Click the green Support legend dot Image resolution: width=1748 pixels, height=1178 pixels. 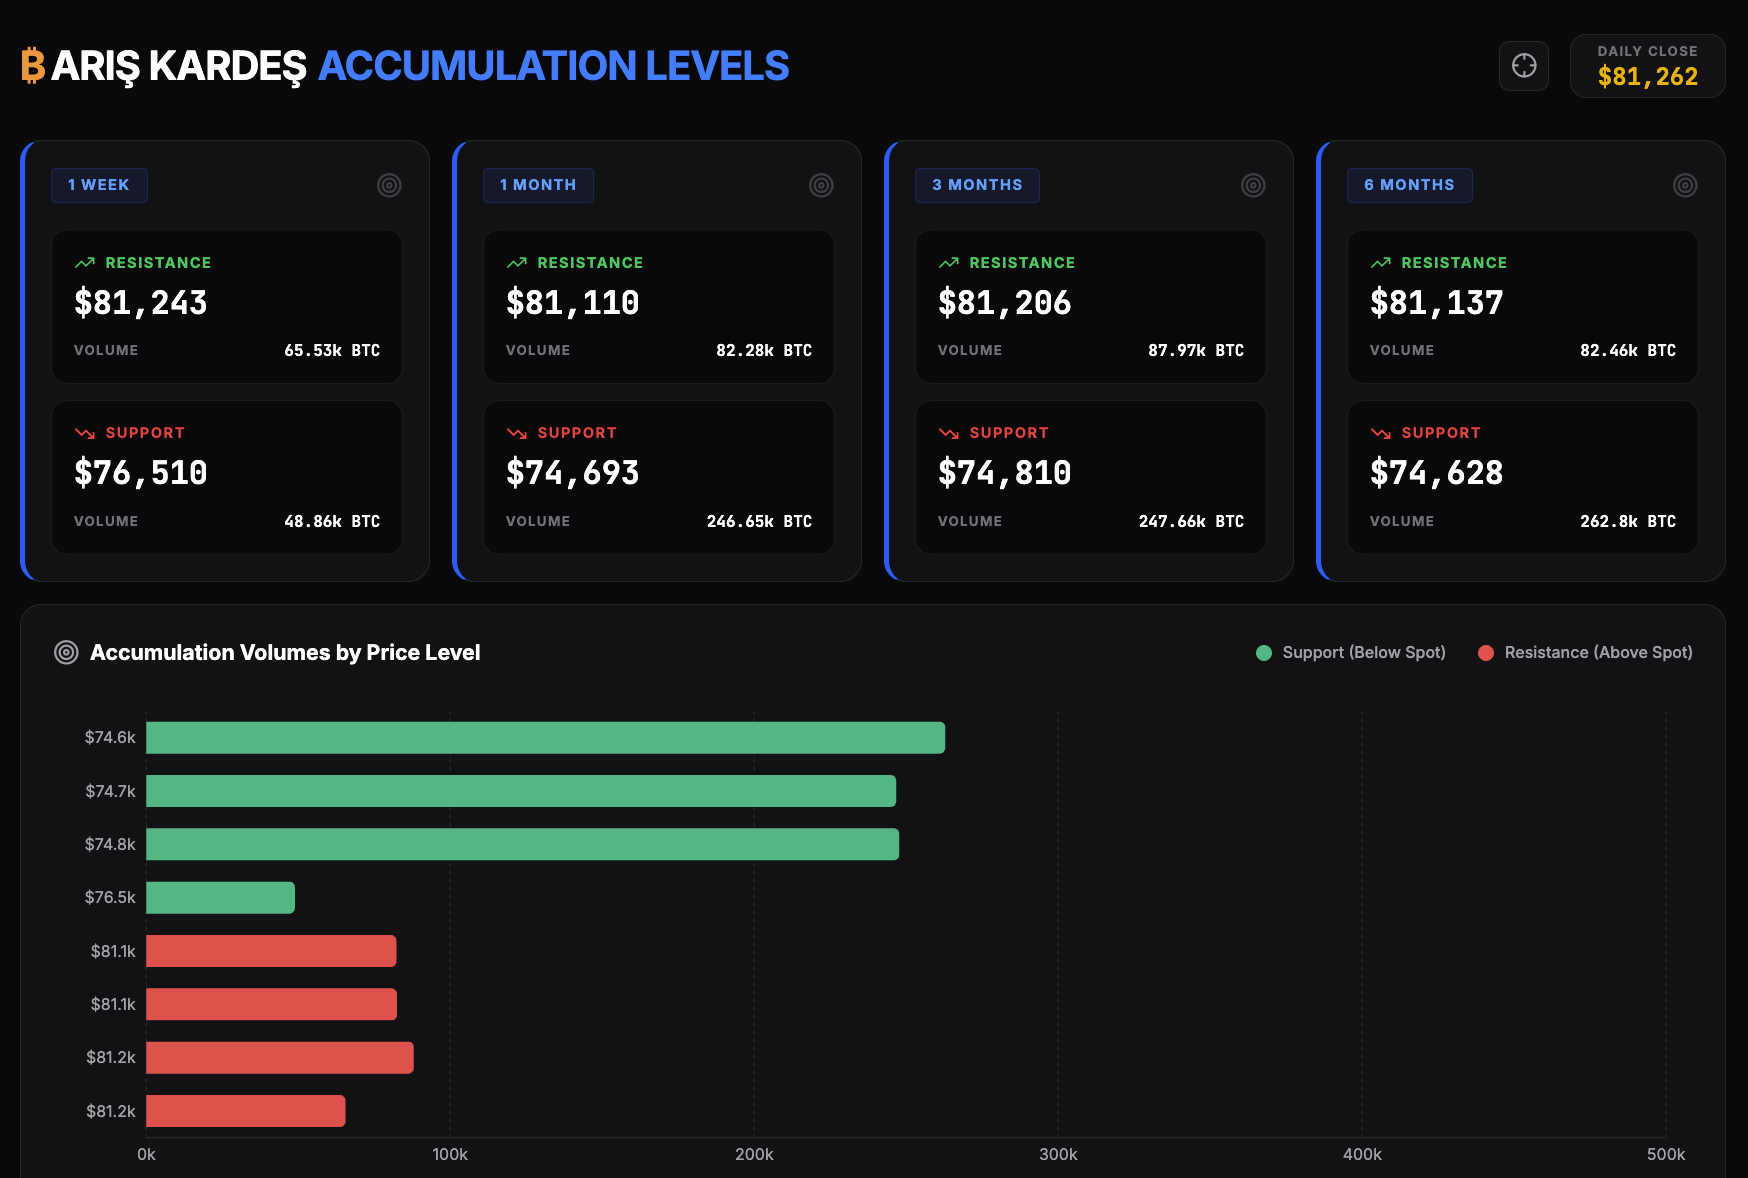pos(1264,653)
